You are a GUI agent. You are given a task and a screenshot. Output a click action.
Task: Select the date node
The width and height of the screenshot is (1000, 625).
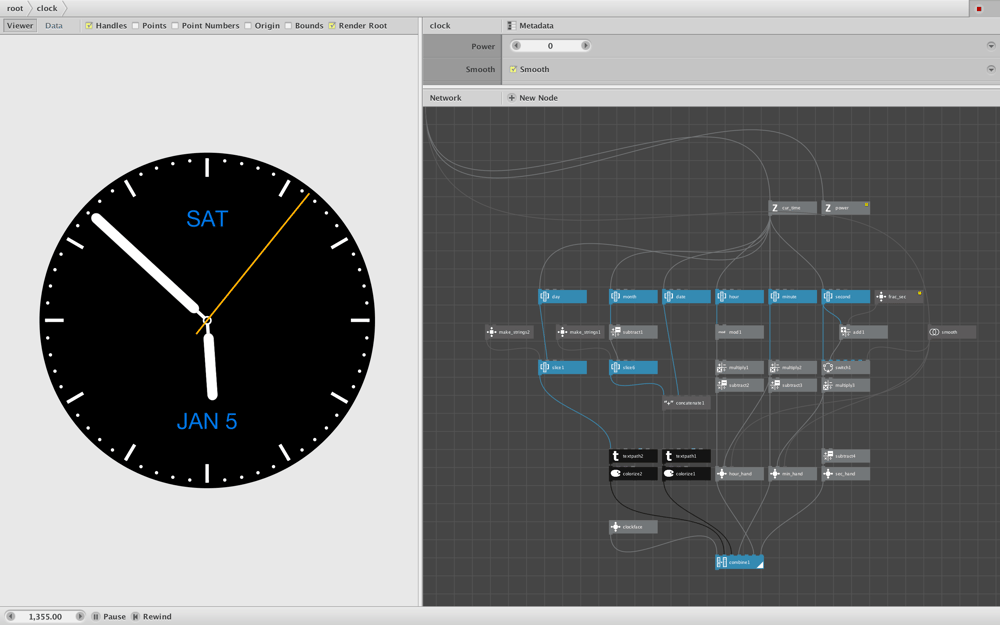(686, 297)
